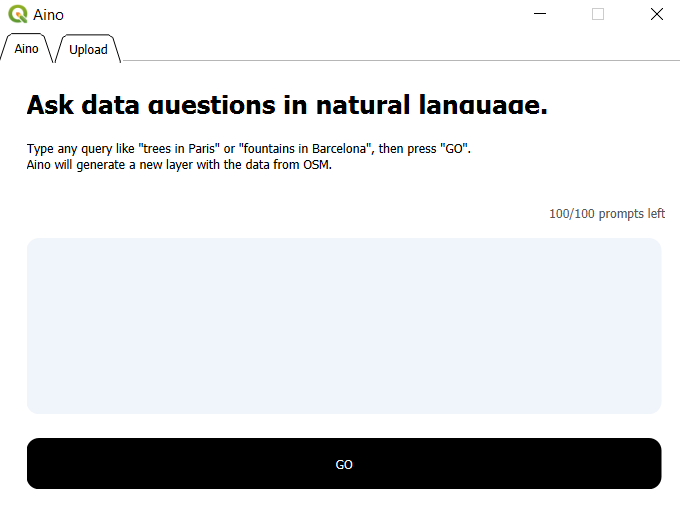Click the "trees in Paris" example text
The height and width of the screenshot is (517, 680).
[174, 149]
